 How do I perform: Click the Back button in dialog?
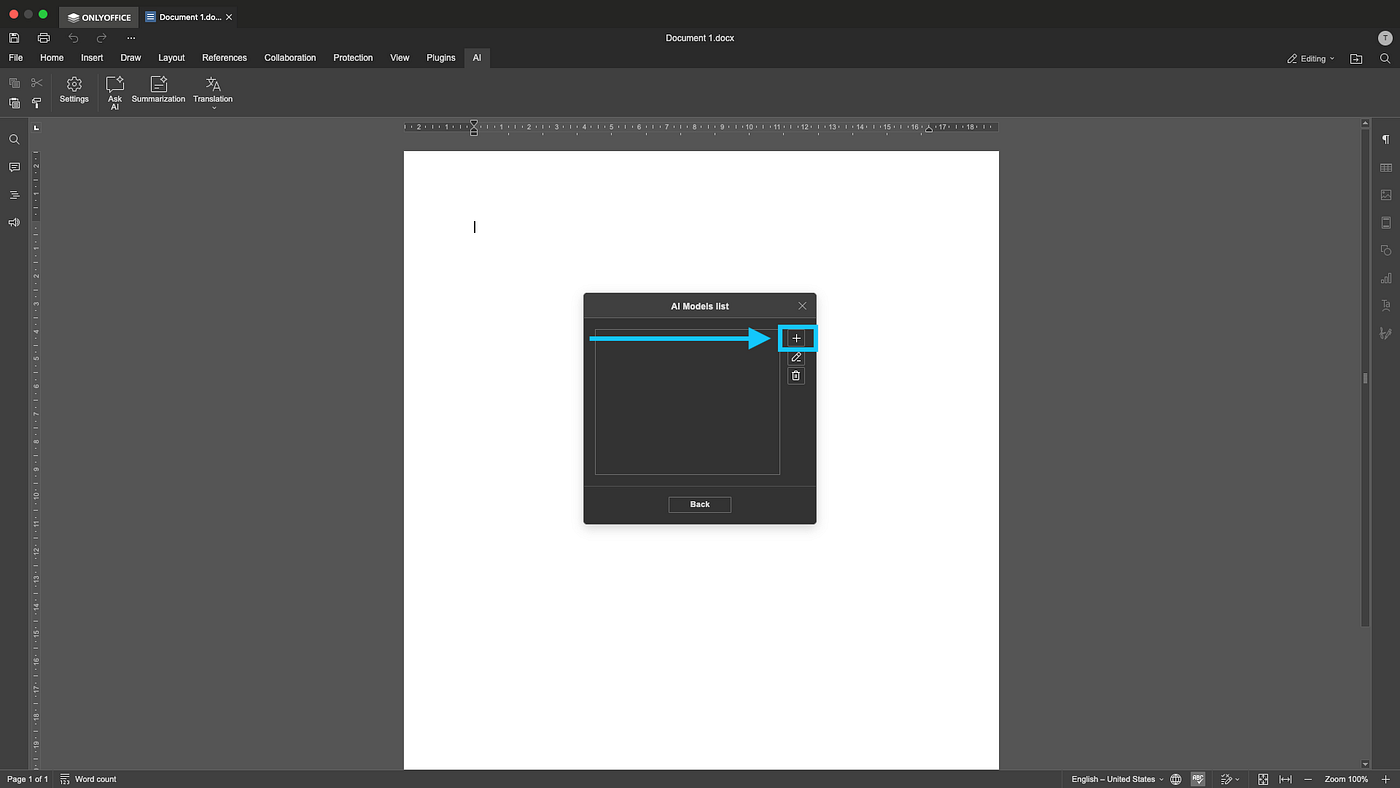[x=700, y=504]
